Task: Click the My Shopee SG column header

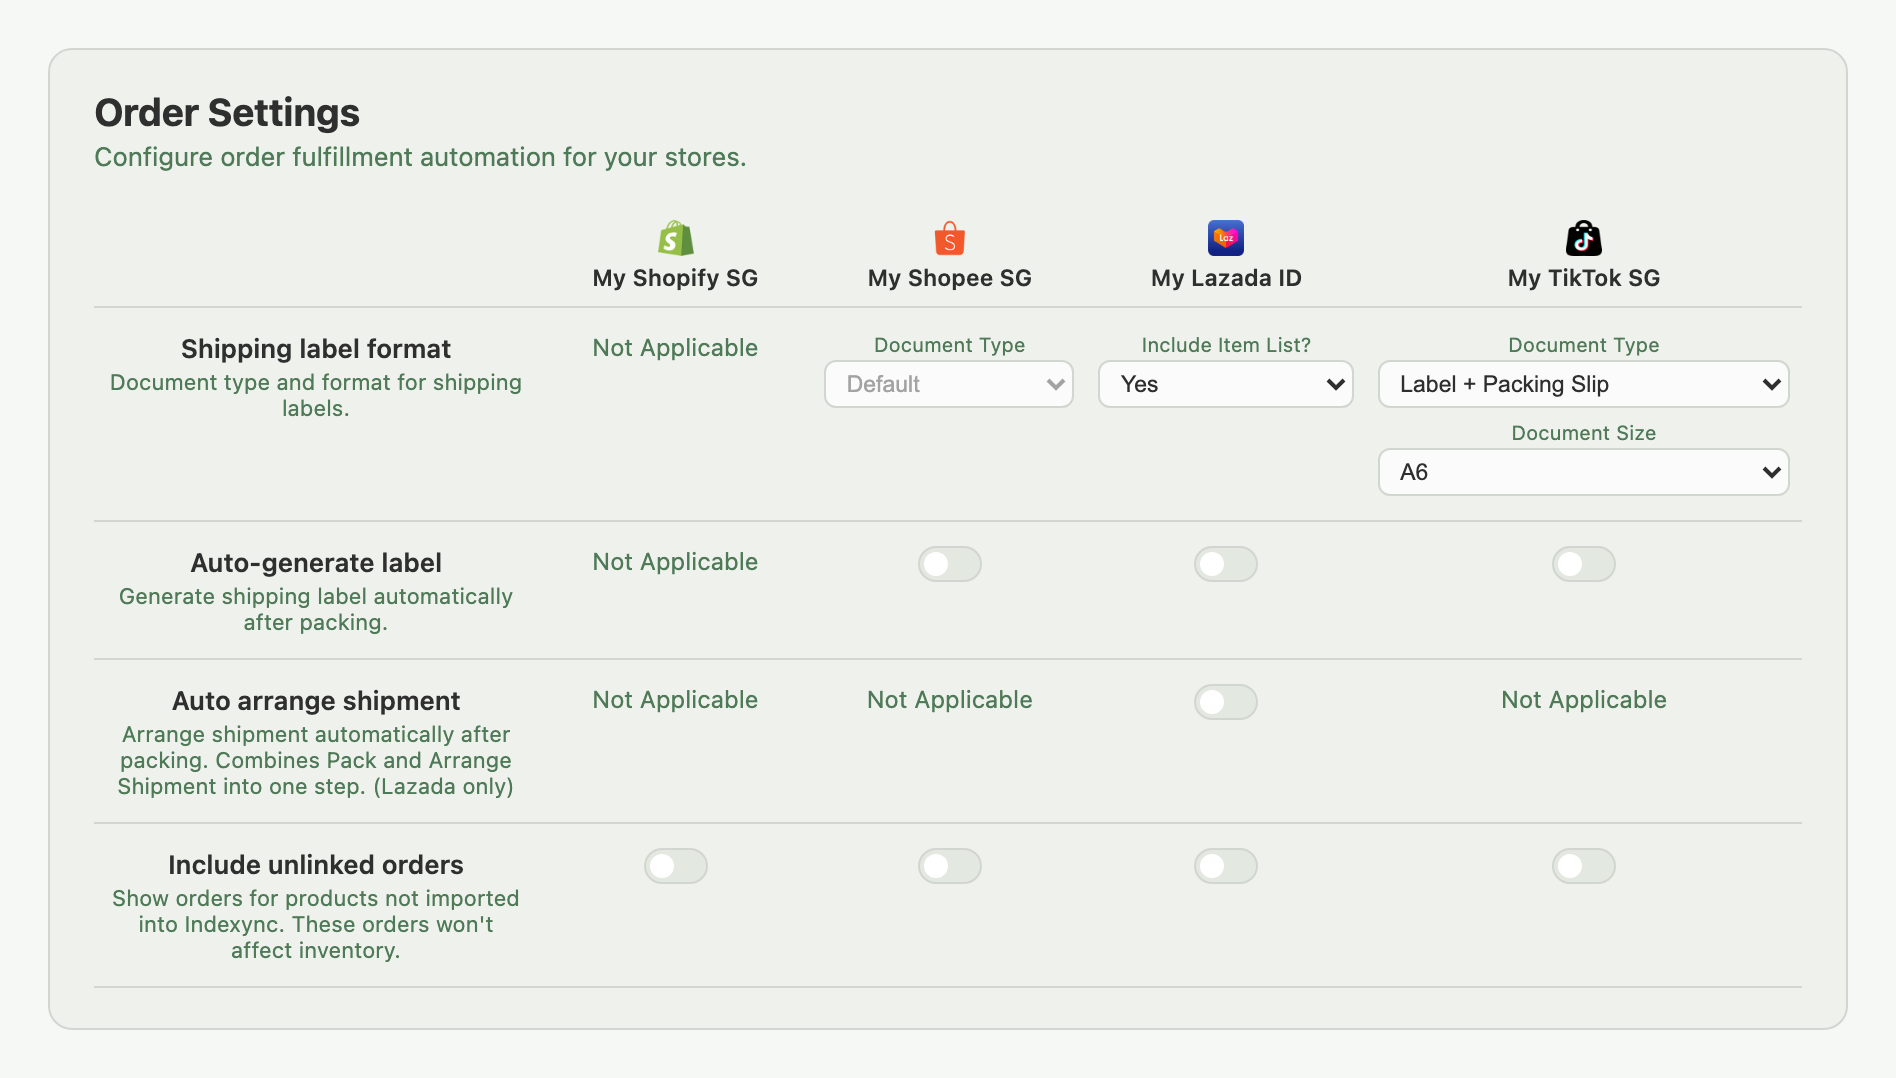Action: click(x=949, y=278)
